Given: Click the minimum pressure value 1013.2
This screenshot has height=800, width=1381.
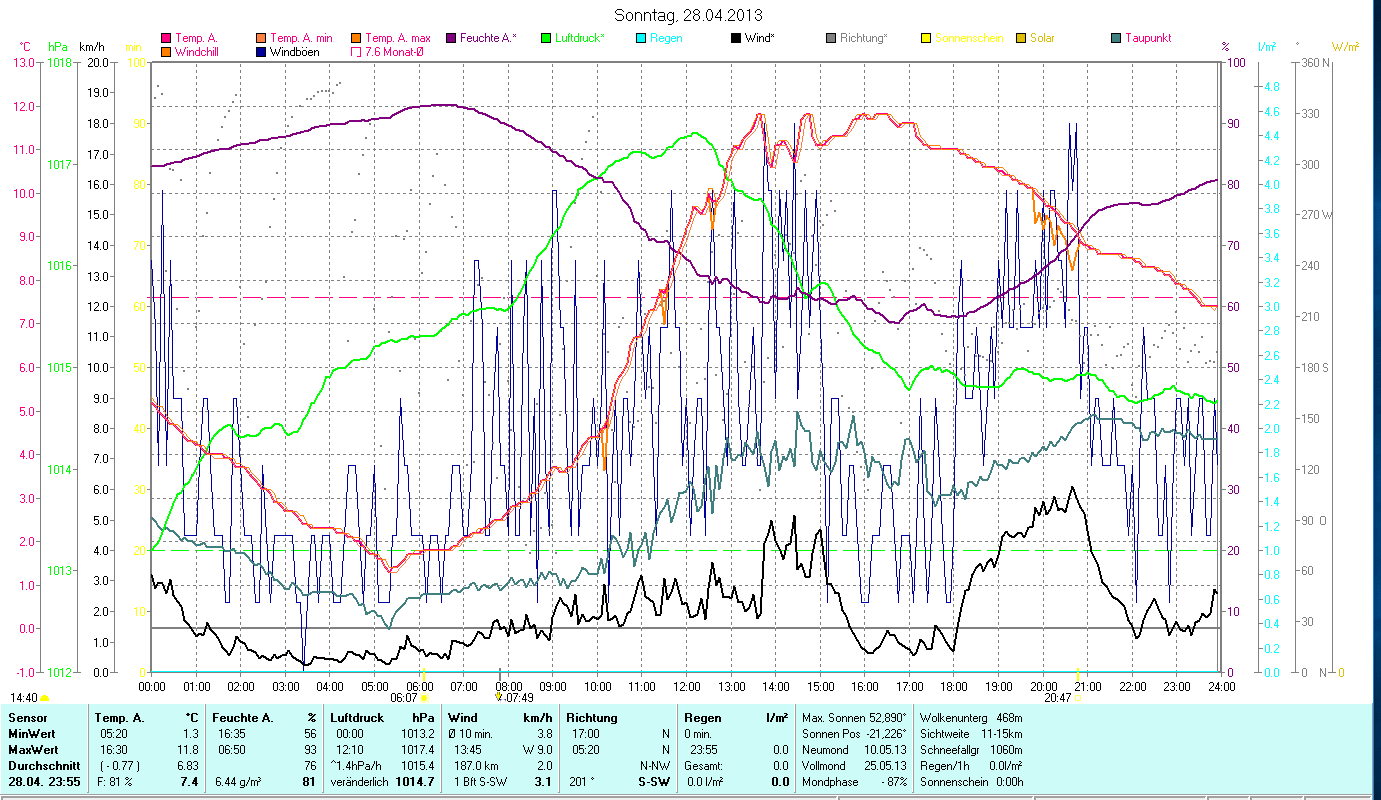Looking at the screenshot, I should tap(417, 734).
